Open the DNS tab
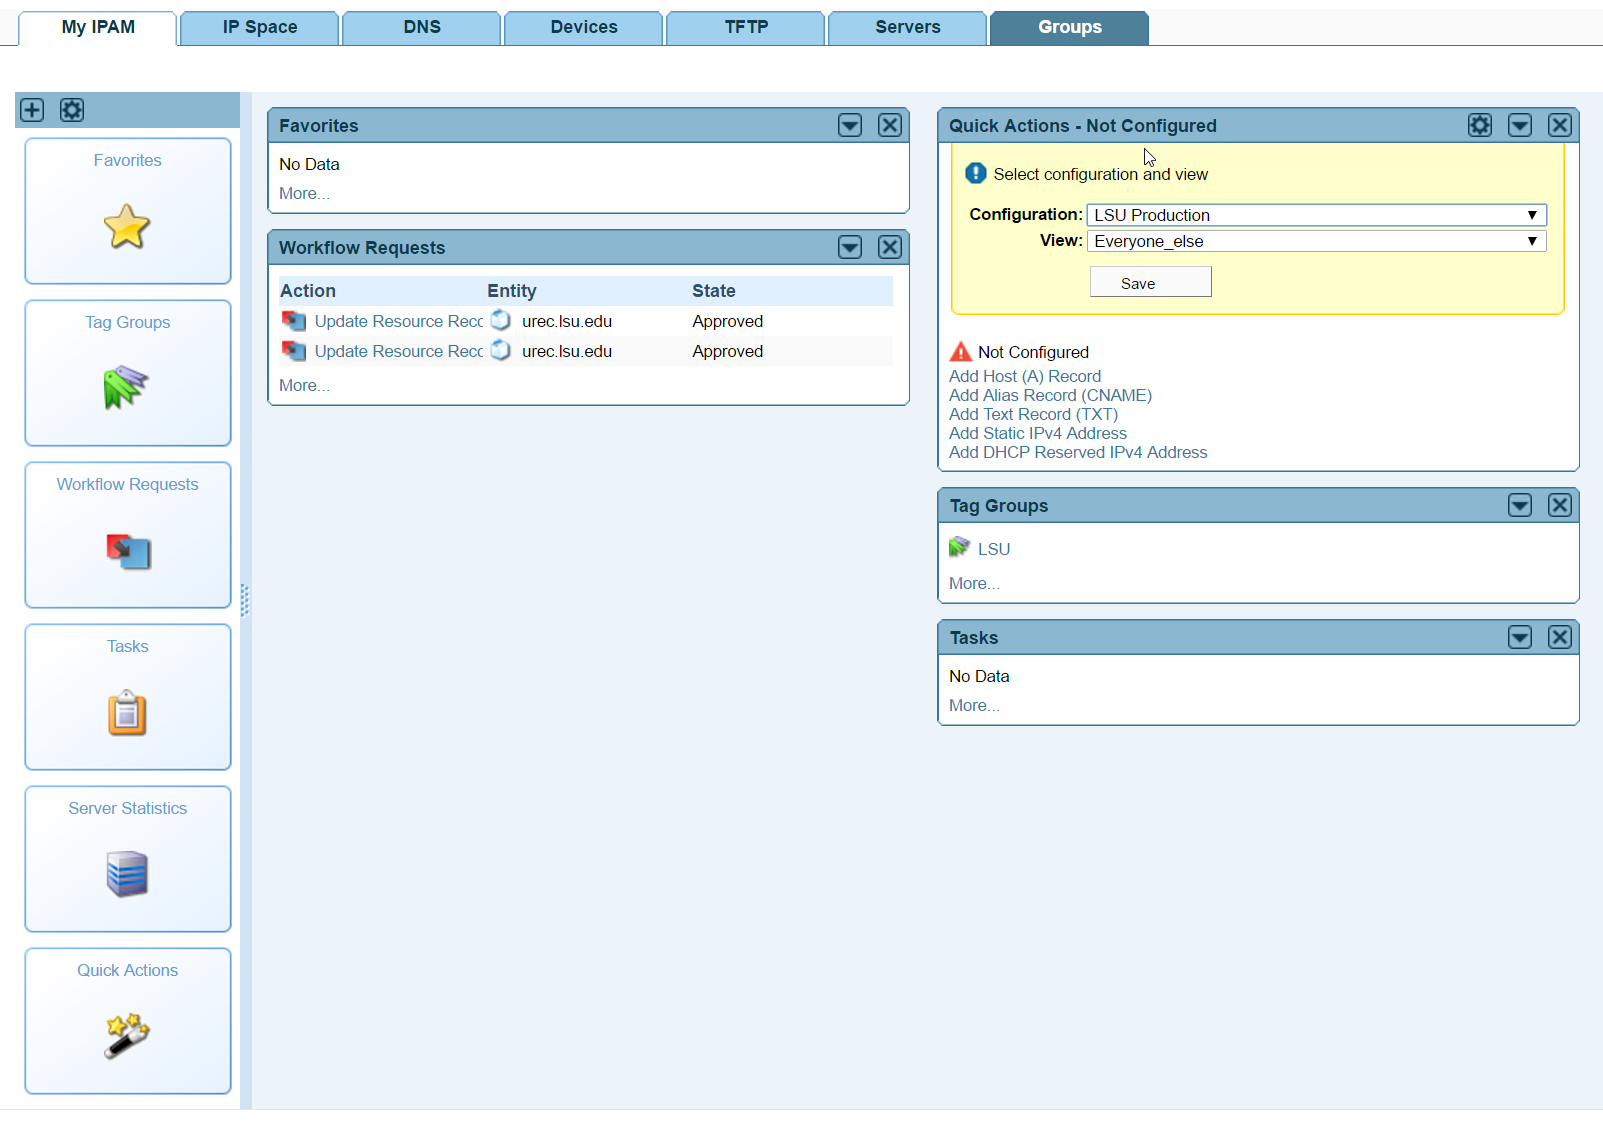 pos(422,28)
